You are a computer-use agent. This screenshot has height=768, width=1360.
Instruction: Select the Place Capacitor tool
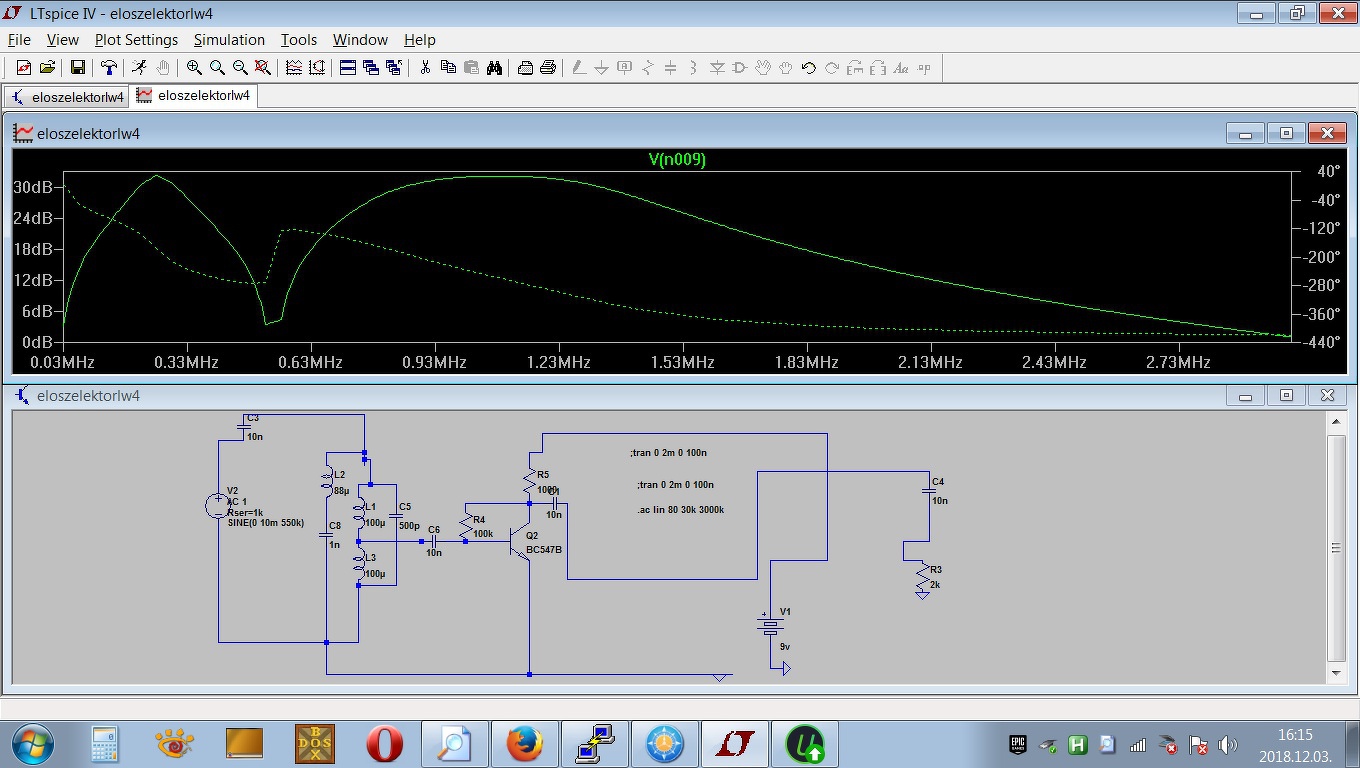[671, 68]
